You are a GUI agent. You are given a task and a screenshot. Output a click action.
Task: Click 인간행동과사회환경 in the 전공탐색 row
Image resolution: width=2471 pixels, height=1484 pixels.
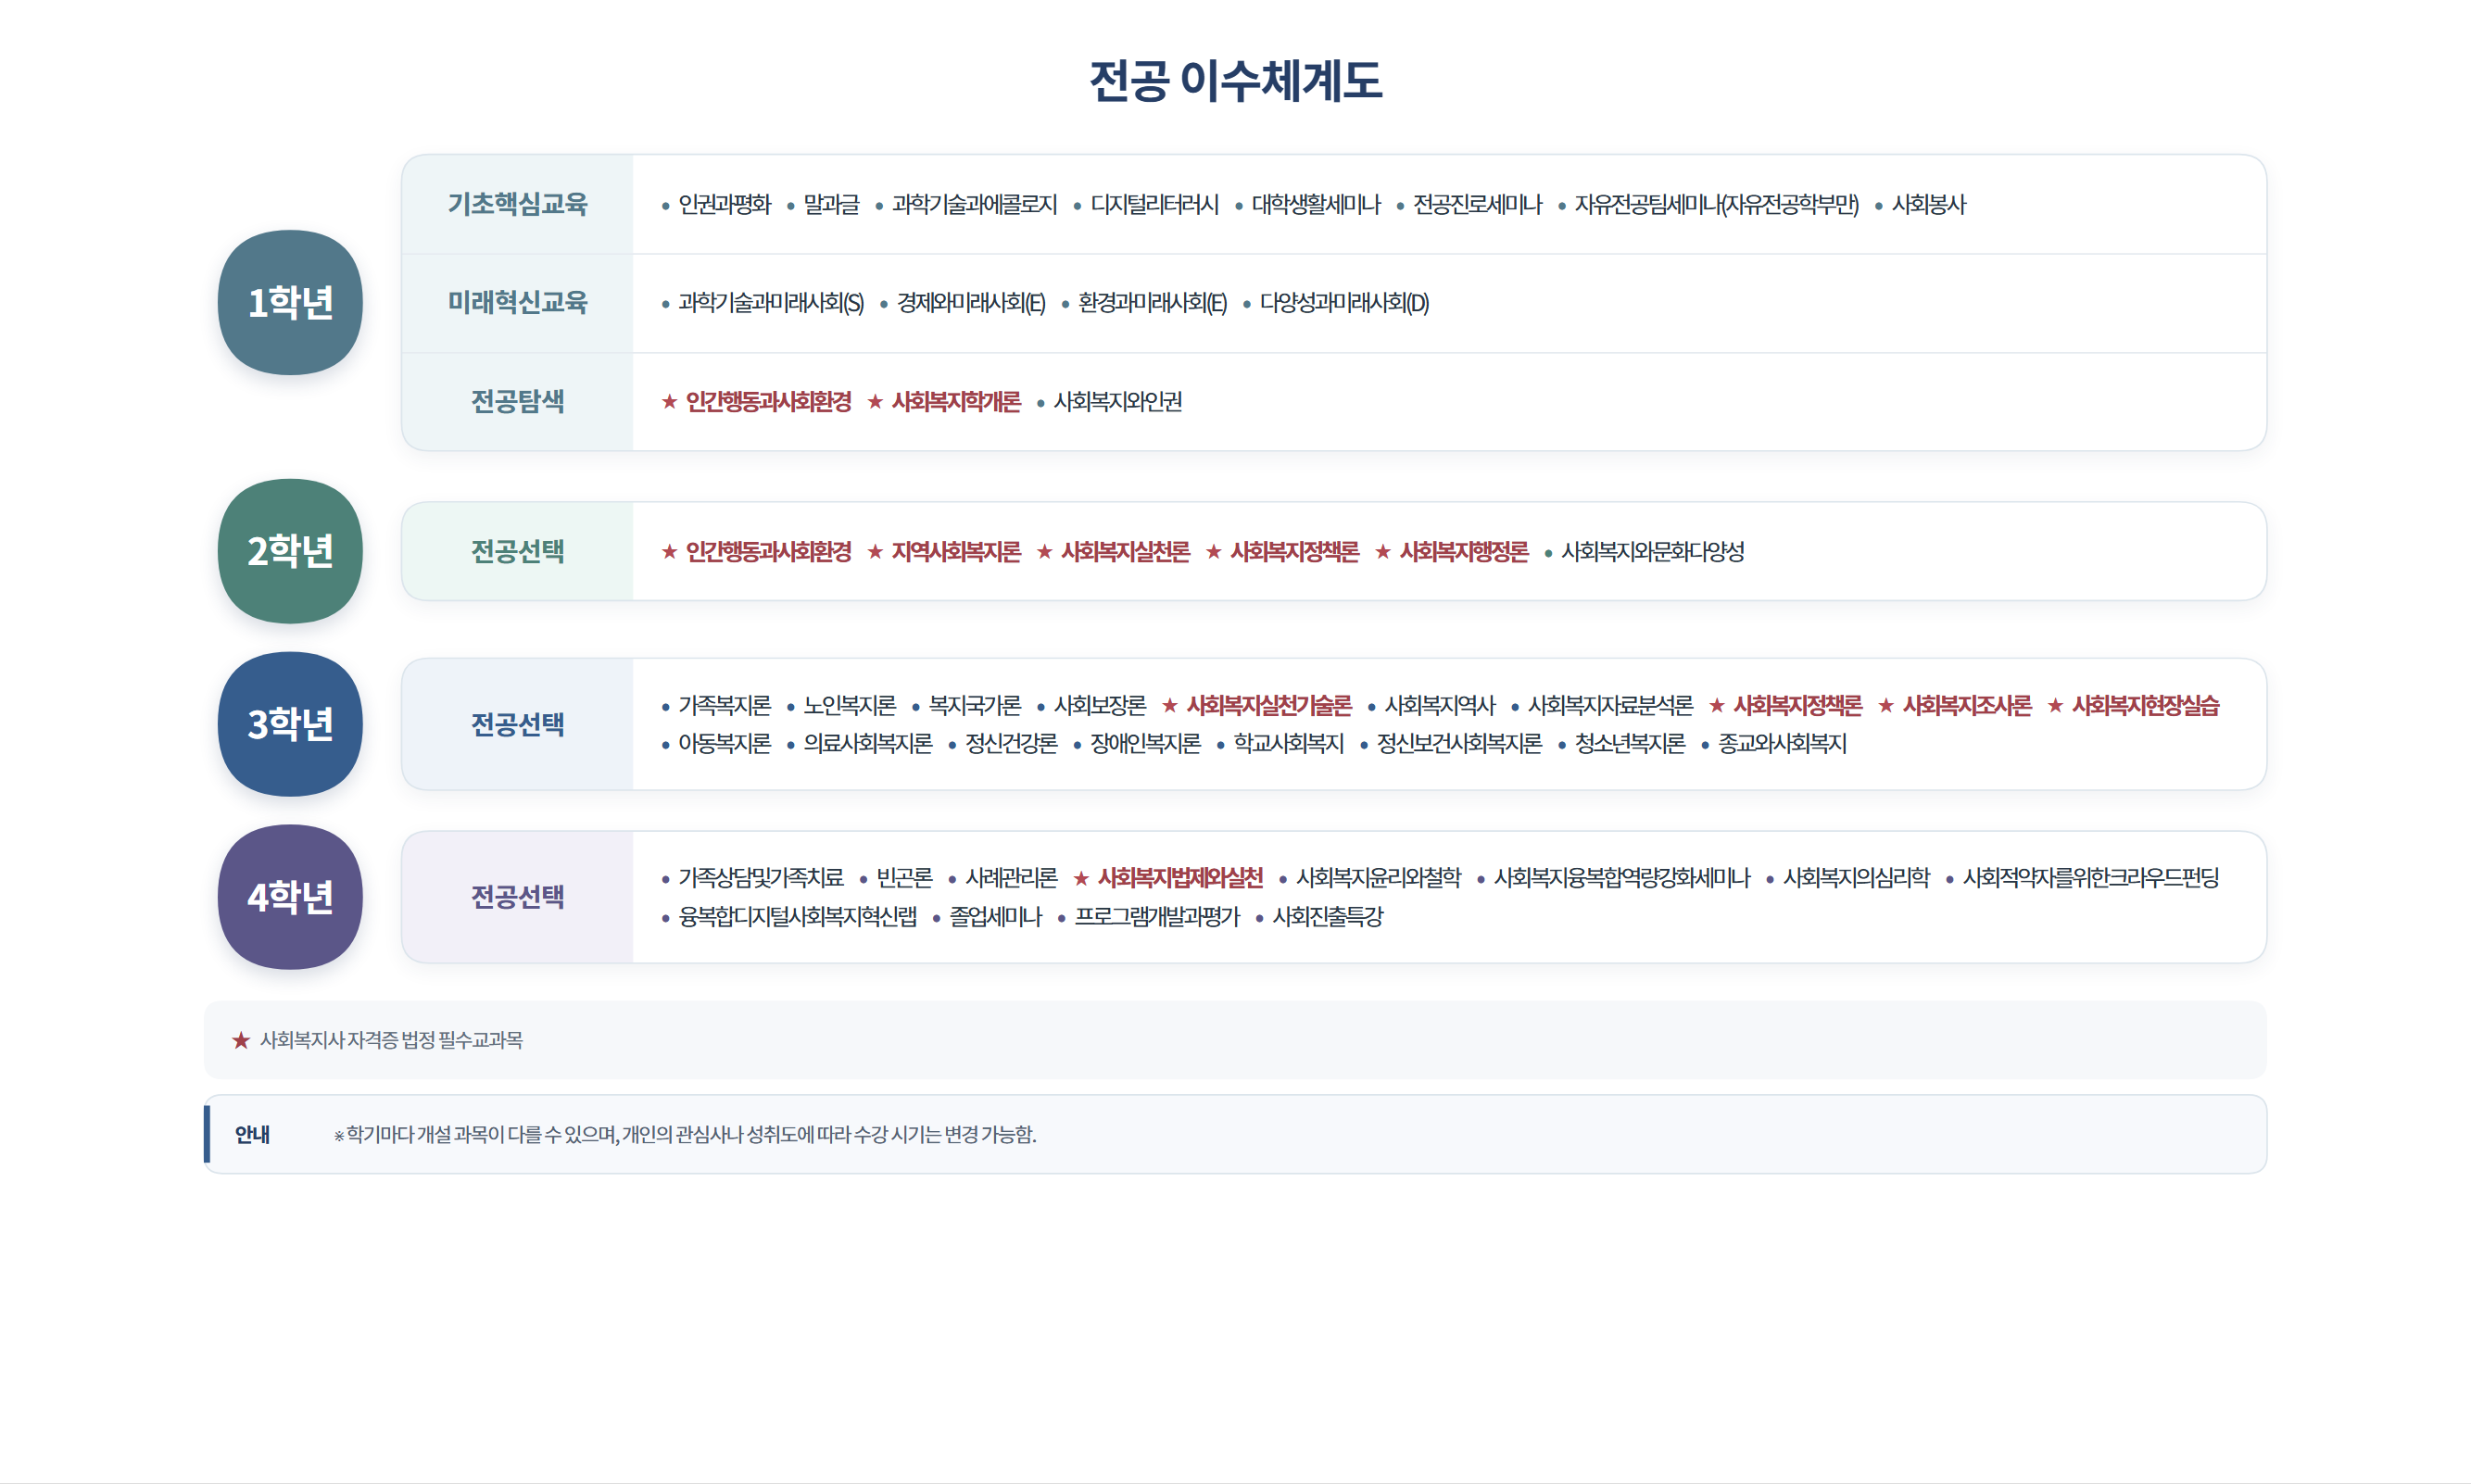(769, 401)
